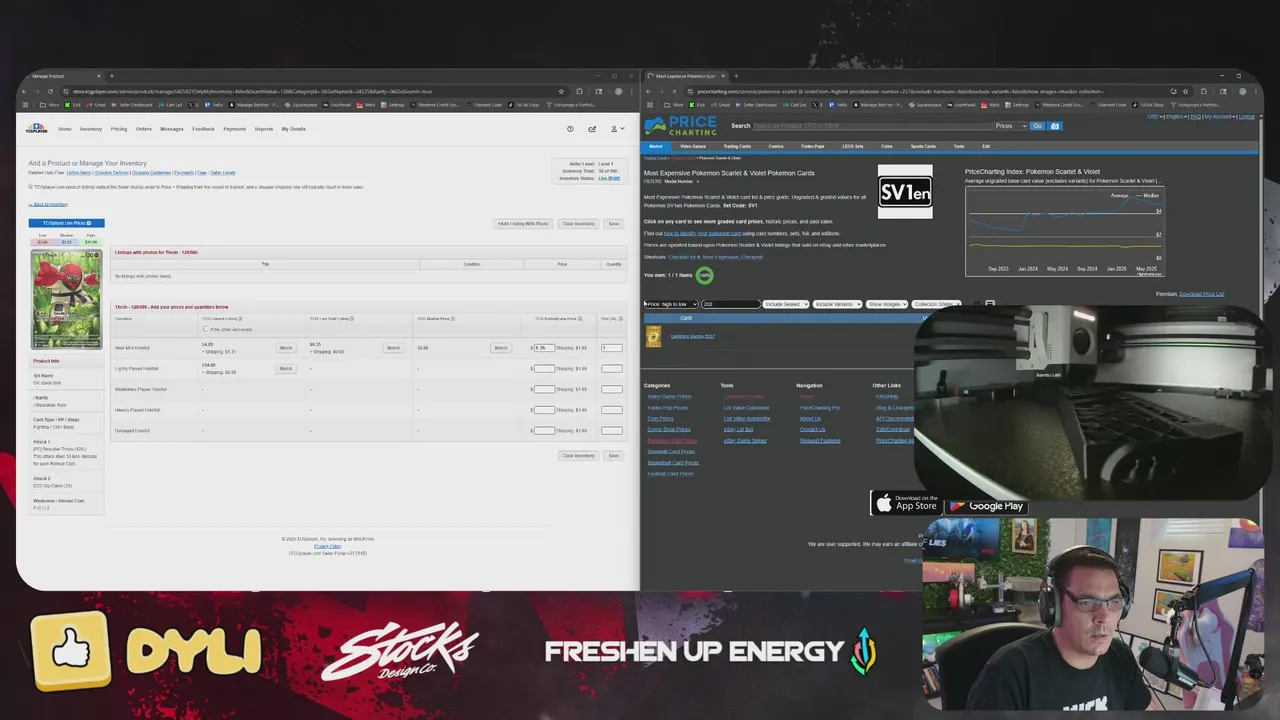
Task: Bookmark the TCGplayer page with star icon
Action: coord(561,91)
